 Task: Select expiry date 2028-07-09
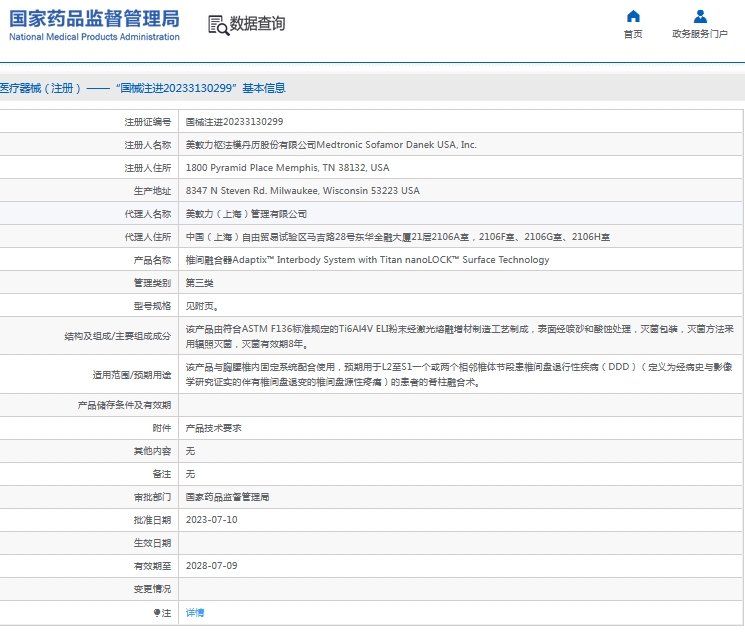[211, 566]
